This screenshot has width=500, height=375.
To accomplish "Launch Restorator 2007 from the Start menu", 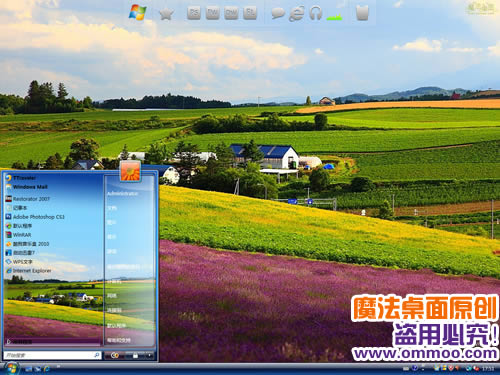I will pyautogui.click(x=31, y=199).
